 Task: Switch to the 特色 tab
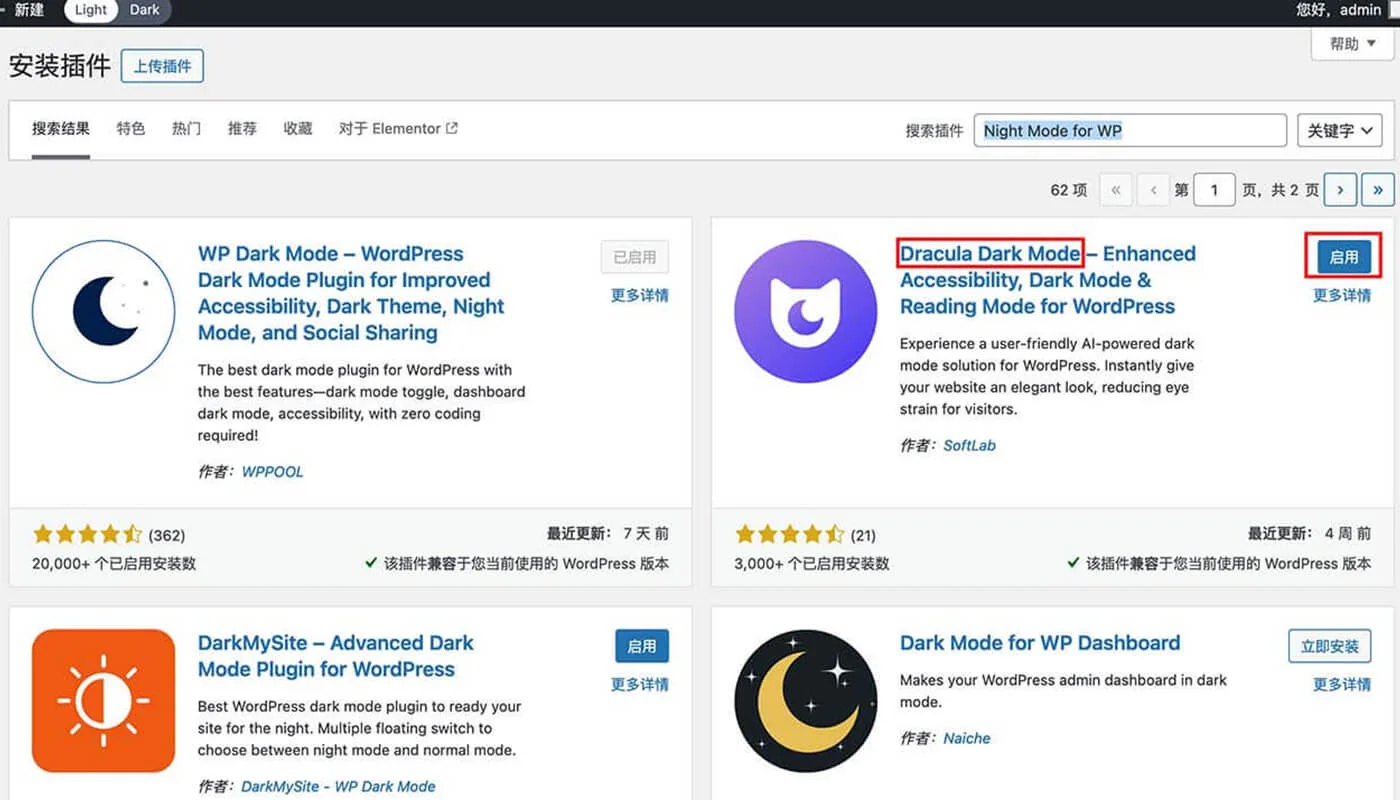click(130, 128)
